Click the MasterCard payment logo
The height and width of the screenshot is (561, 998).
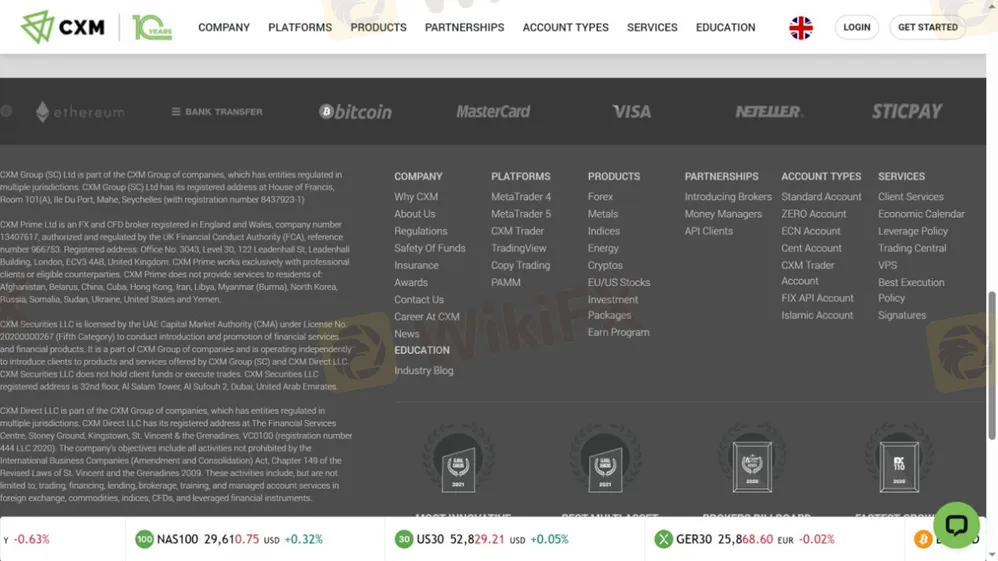493,111
